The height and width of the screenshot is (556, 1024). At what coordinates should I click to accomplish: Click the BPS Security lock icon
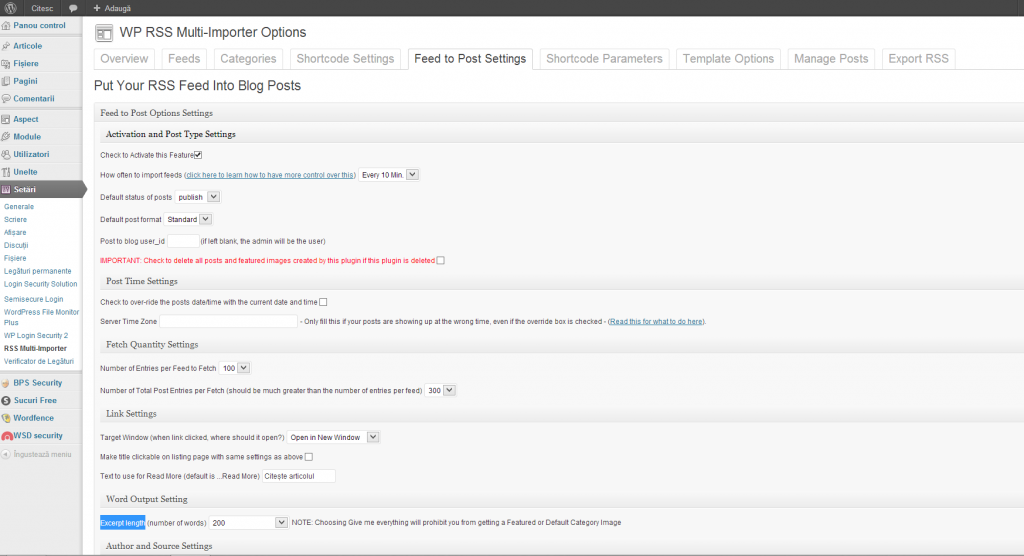click(x=6, y=383)
